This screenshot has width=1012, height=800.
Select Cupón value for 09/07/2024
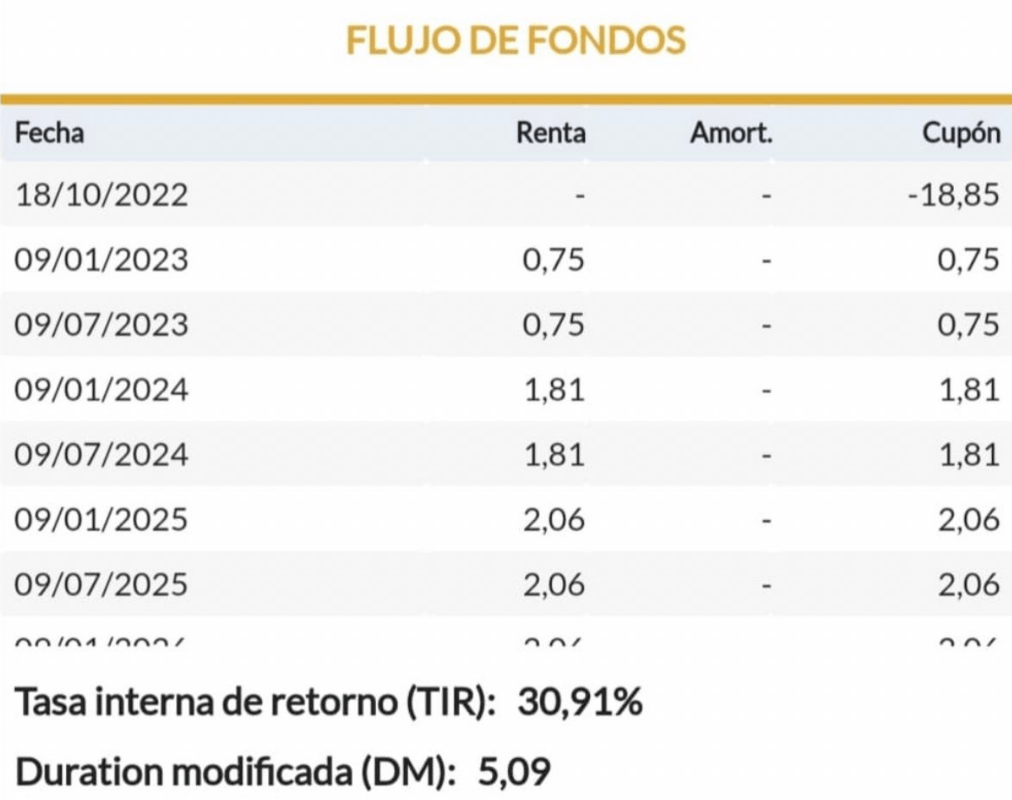point(968,455)
